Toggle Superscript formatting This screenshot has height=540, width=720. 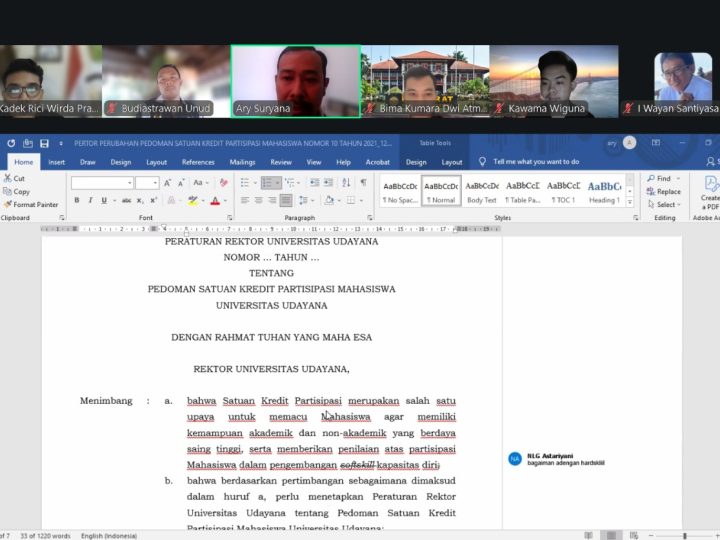pyautogui.click(x=154, y=200)
